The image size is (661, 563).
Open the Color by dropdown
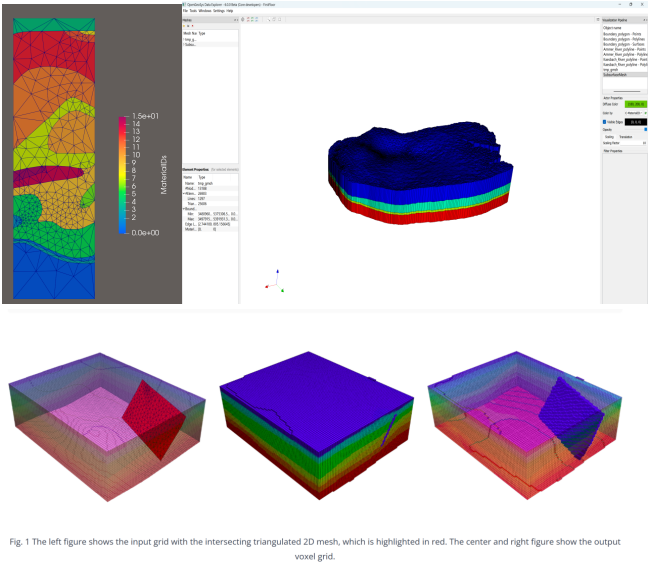(x=633, y=113)
